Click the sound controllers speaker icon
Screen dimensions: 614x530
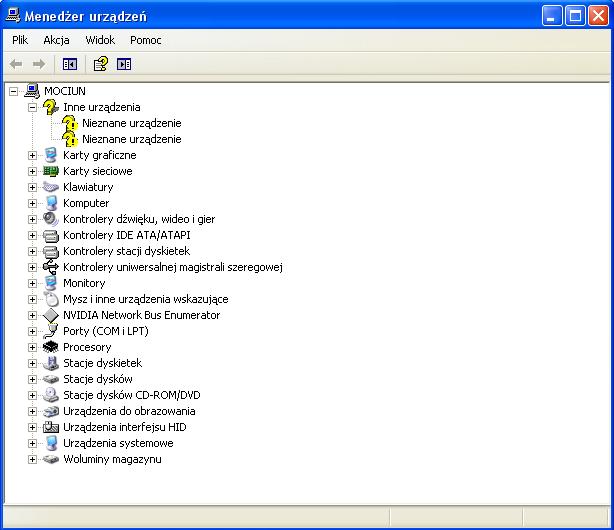click(x=51, y=219)
